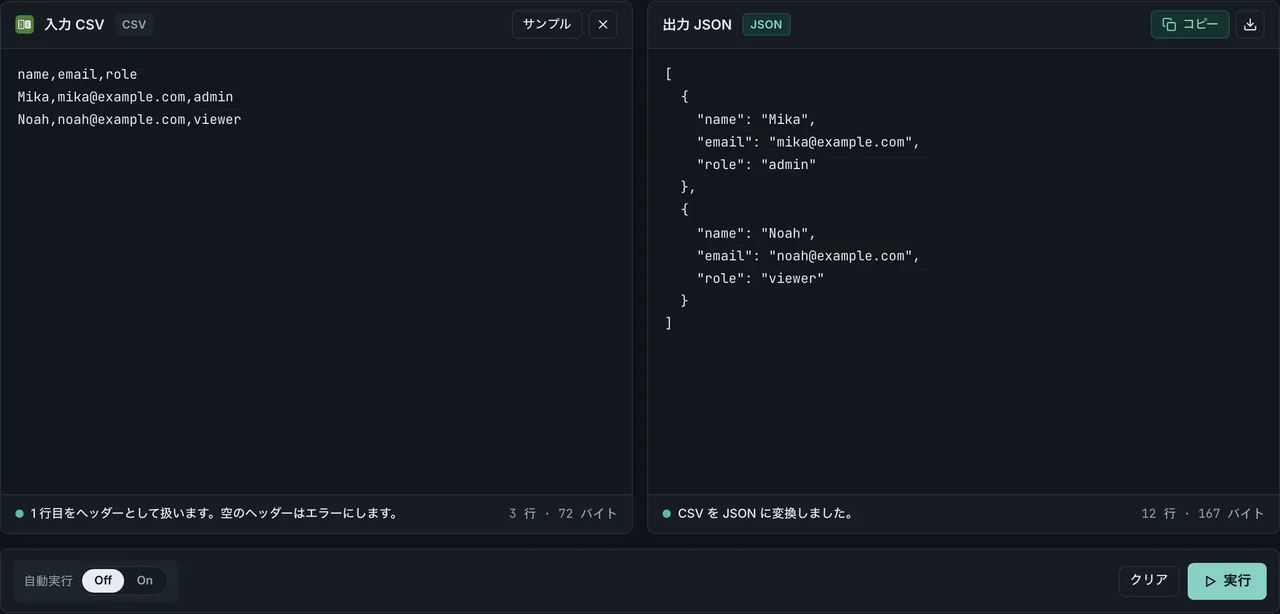Click the クリア button
1280x614 pixels.
(1149, 580)
